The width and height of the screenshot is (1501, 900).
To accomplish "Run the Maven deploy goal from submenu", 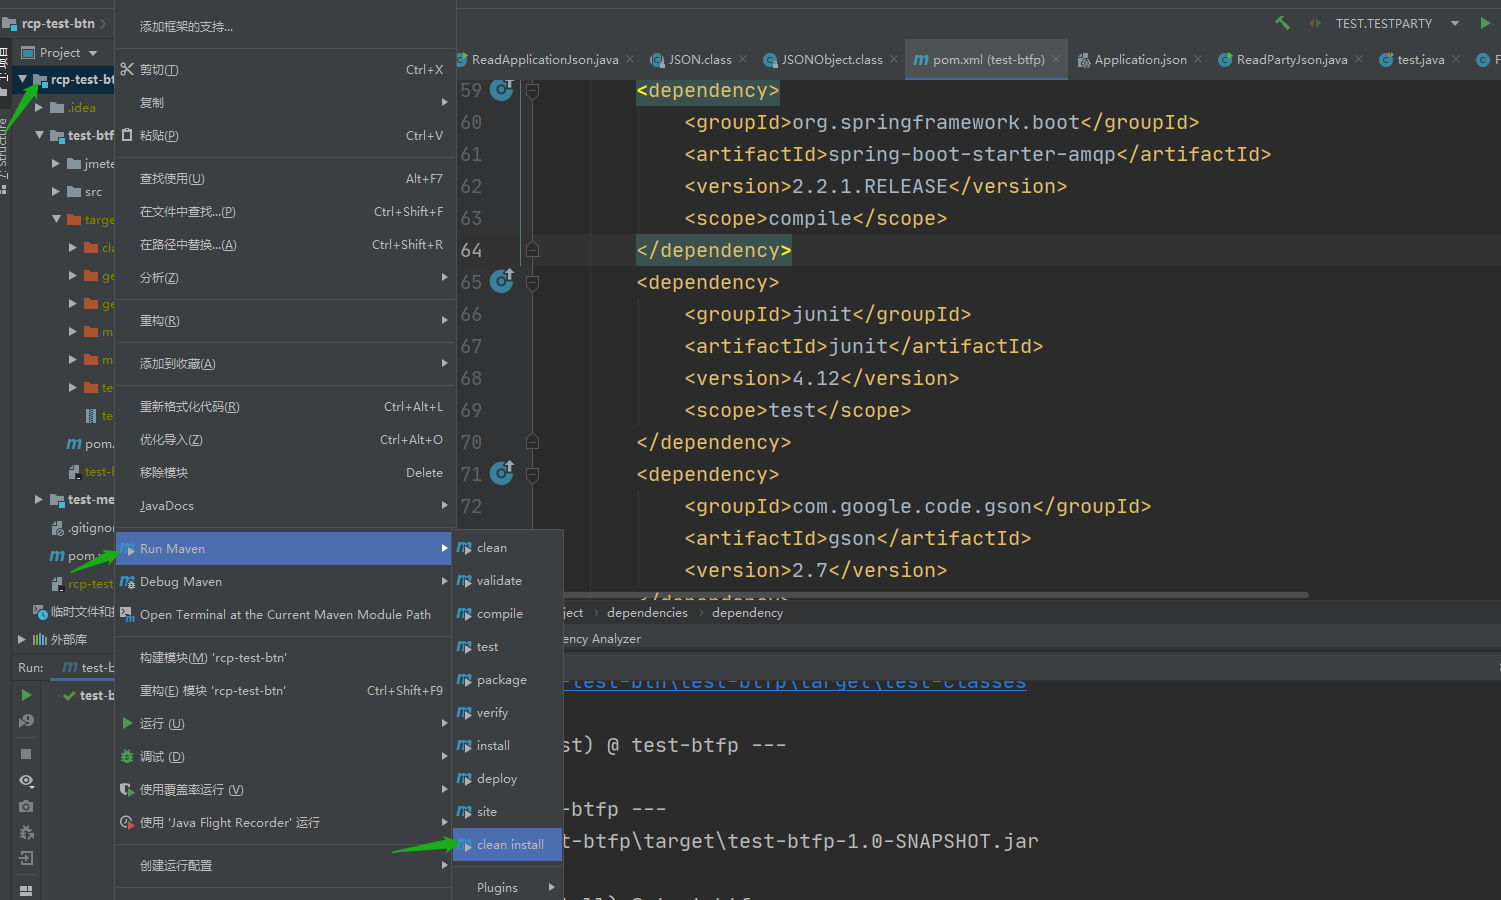I will [508, 779].
